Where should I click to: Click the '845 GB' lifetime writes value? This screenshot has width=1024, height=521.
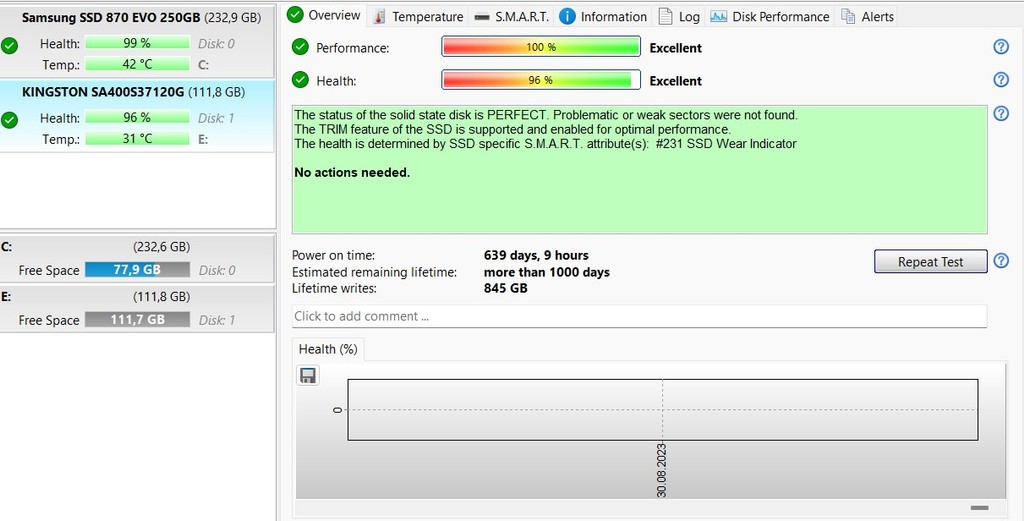coord(505,288)
